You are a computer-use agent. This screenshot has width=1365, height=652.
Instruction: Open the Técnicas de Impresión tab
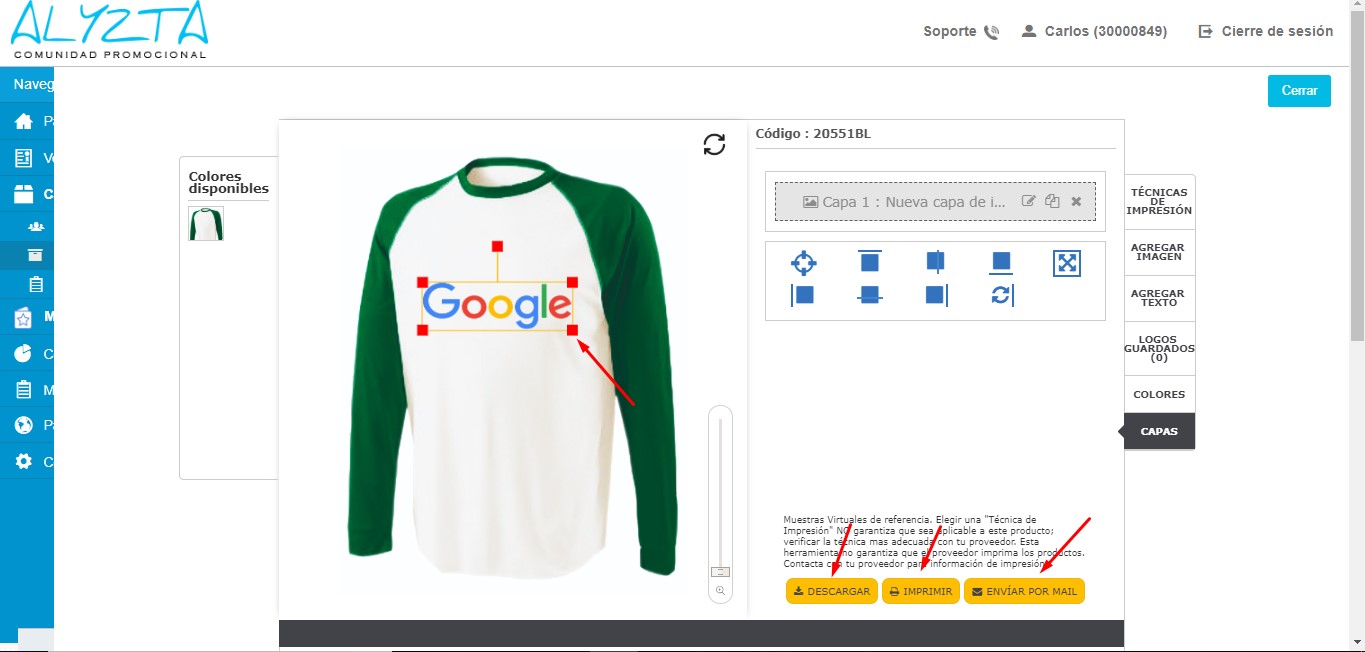(x=1159, y=202)
